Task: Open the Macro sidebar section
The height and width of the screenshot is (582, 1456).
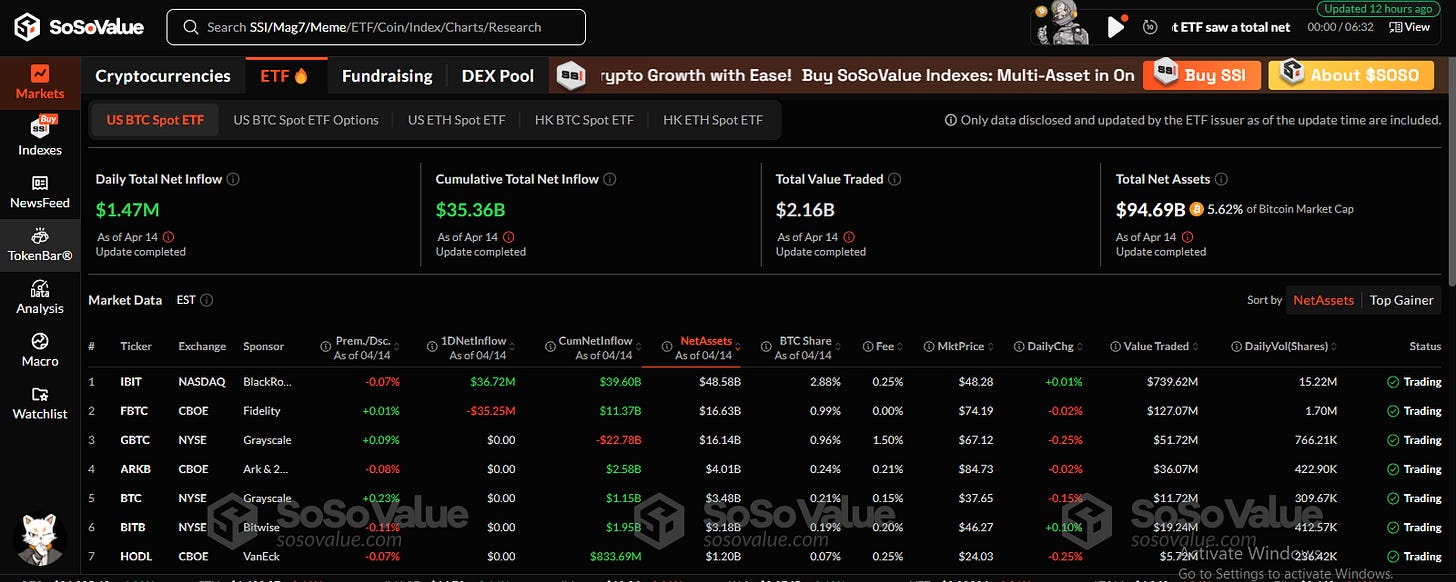Action: tap(40, 350)
